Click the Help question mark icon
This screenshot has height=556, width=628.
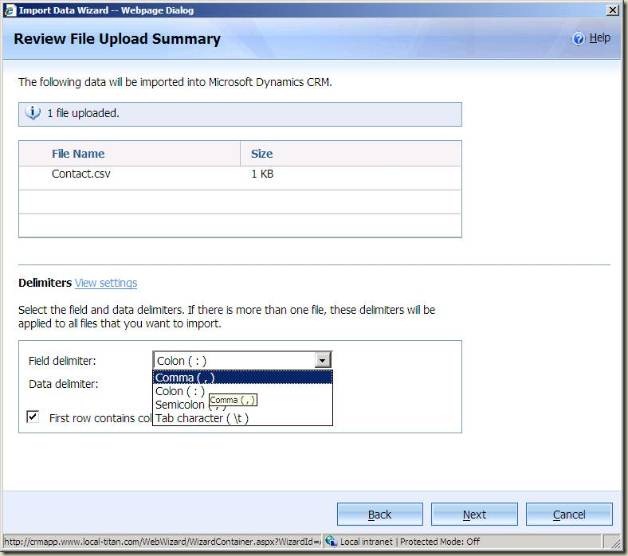pos(578,38)
